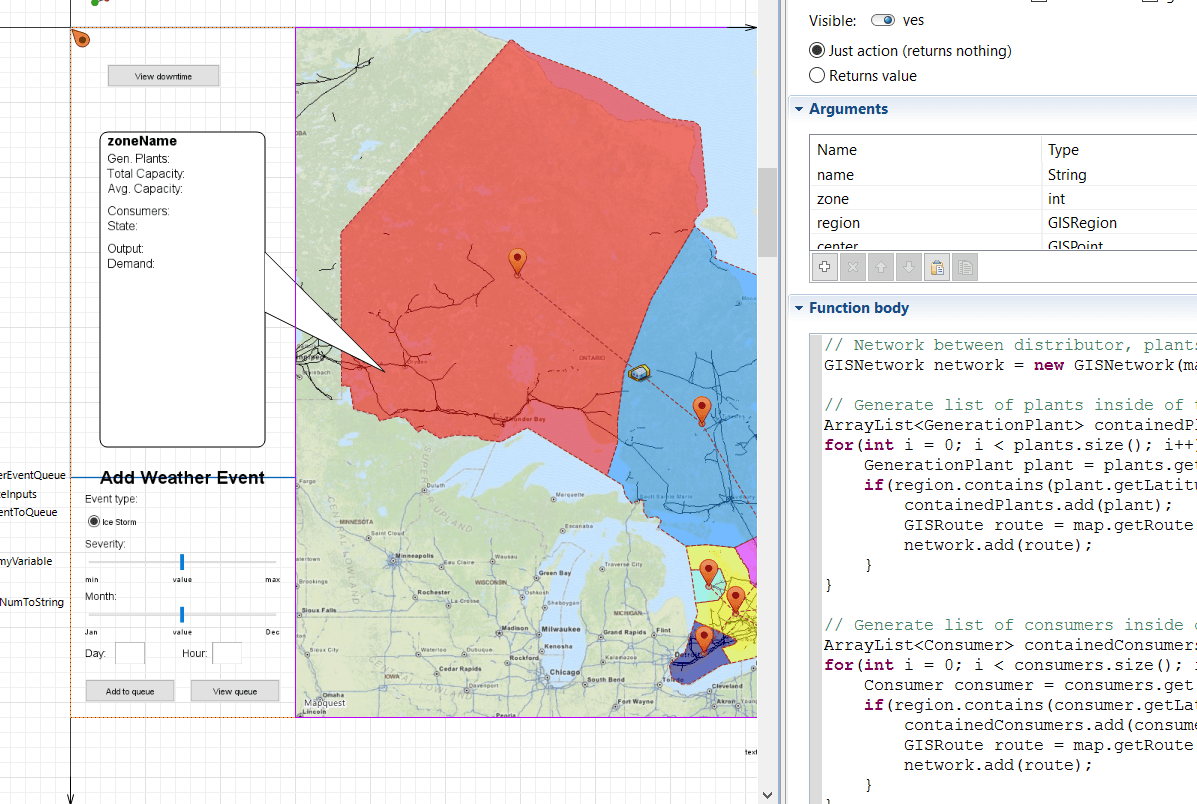Image resolution: width=1197 pixels, height=804 pixels.
Task: Select the Ice Storm event type
Action: (94, 521)
